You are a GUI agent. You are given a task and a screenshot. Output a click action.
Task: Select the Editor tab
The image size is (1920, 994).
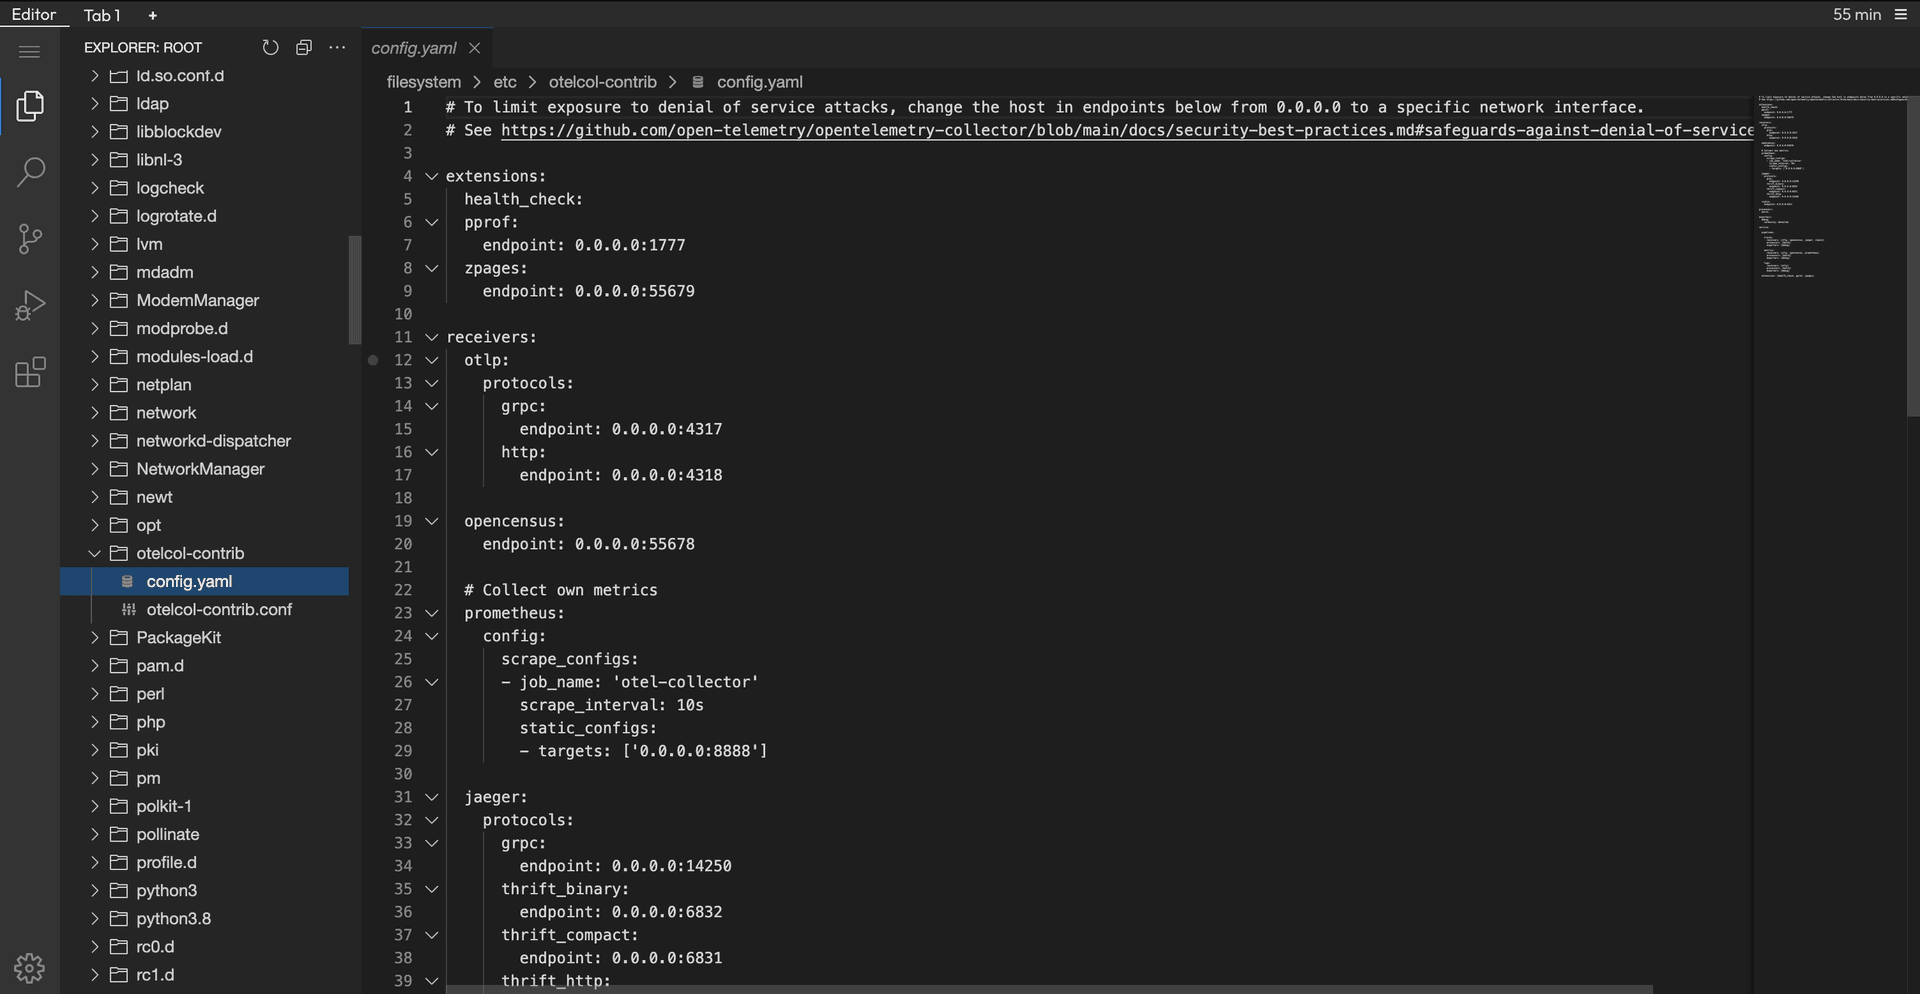click(33, 14)
